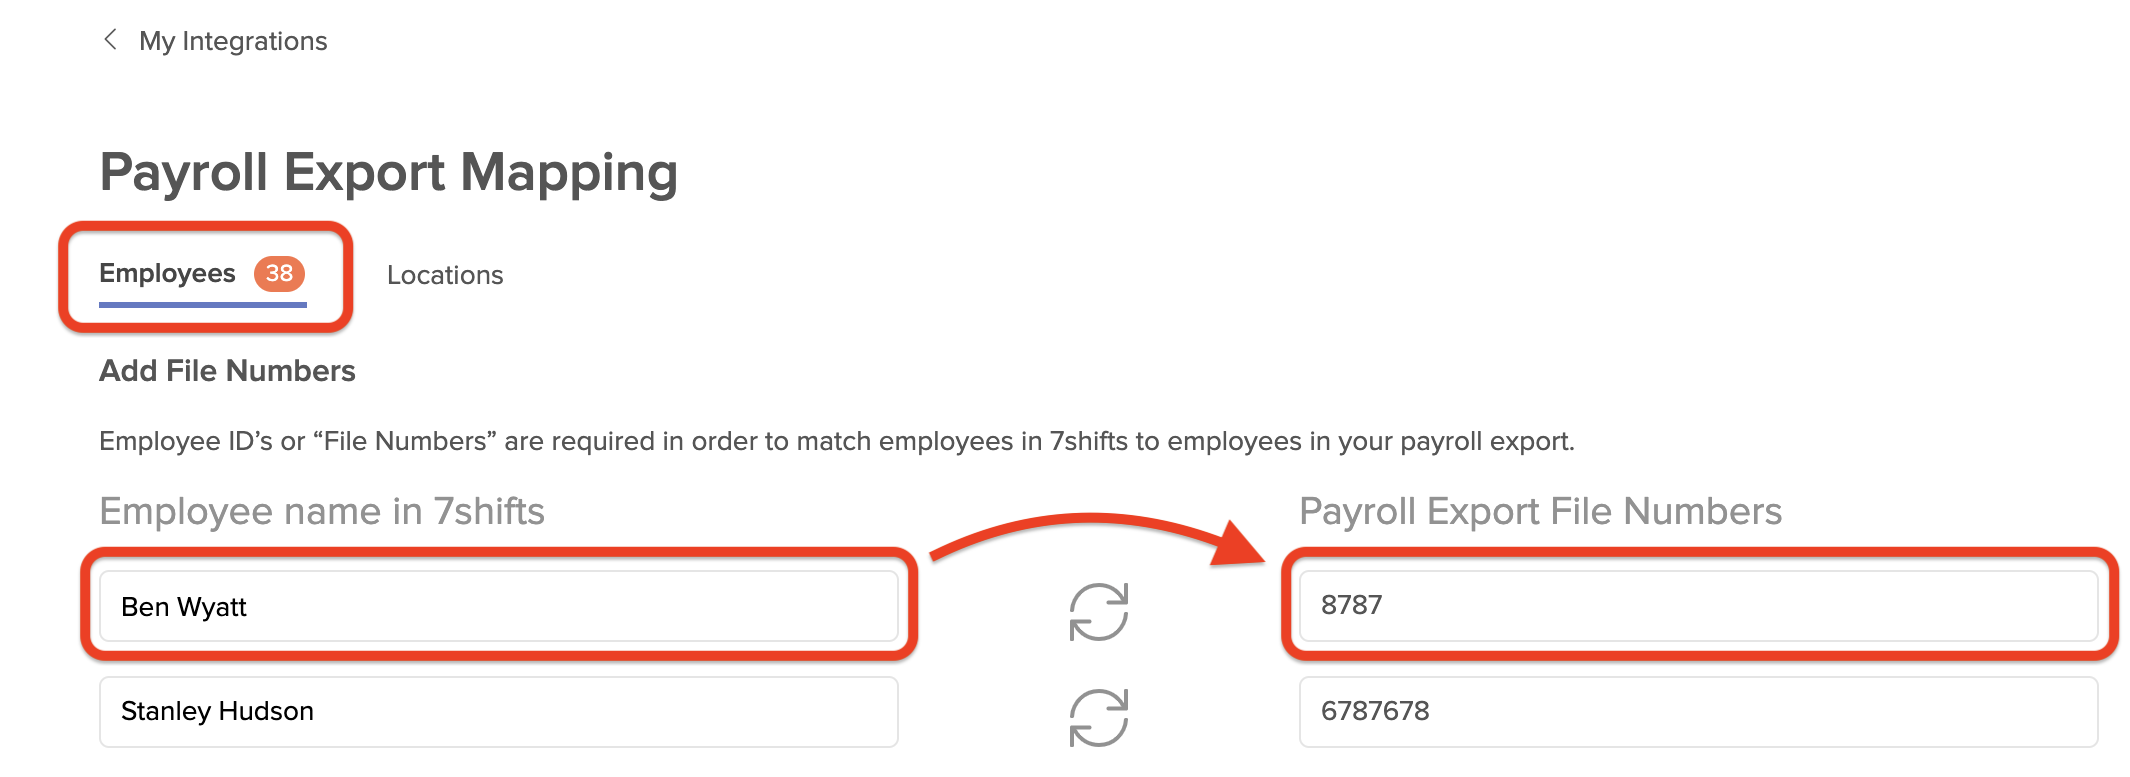Focus the Ben Wyatt employee name field
This screenshot has width=2130, height=777.
498,606
